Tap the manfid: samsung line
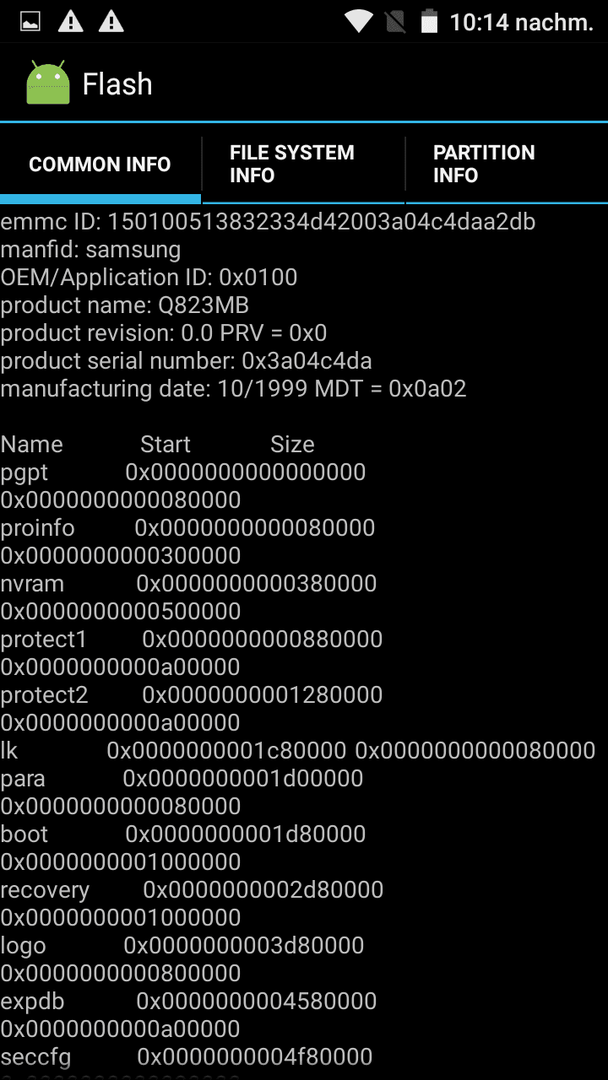 [90, 249]
